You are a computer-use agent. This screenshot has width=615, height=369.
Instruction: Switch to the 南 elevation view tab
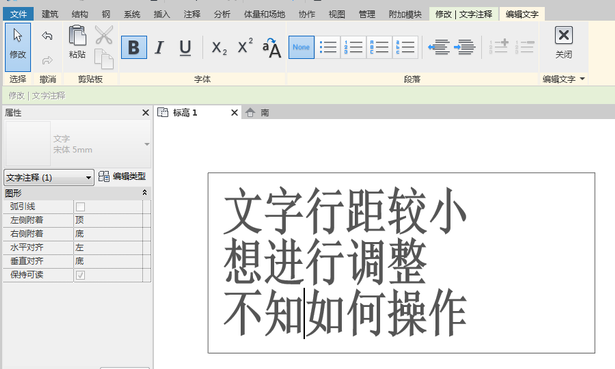(x=258, y=113)
